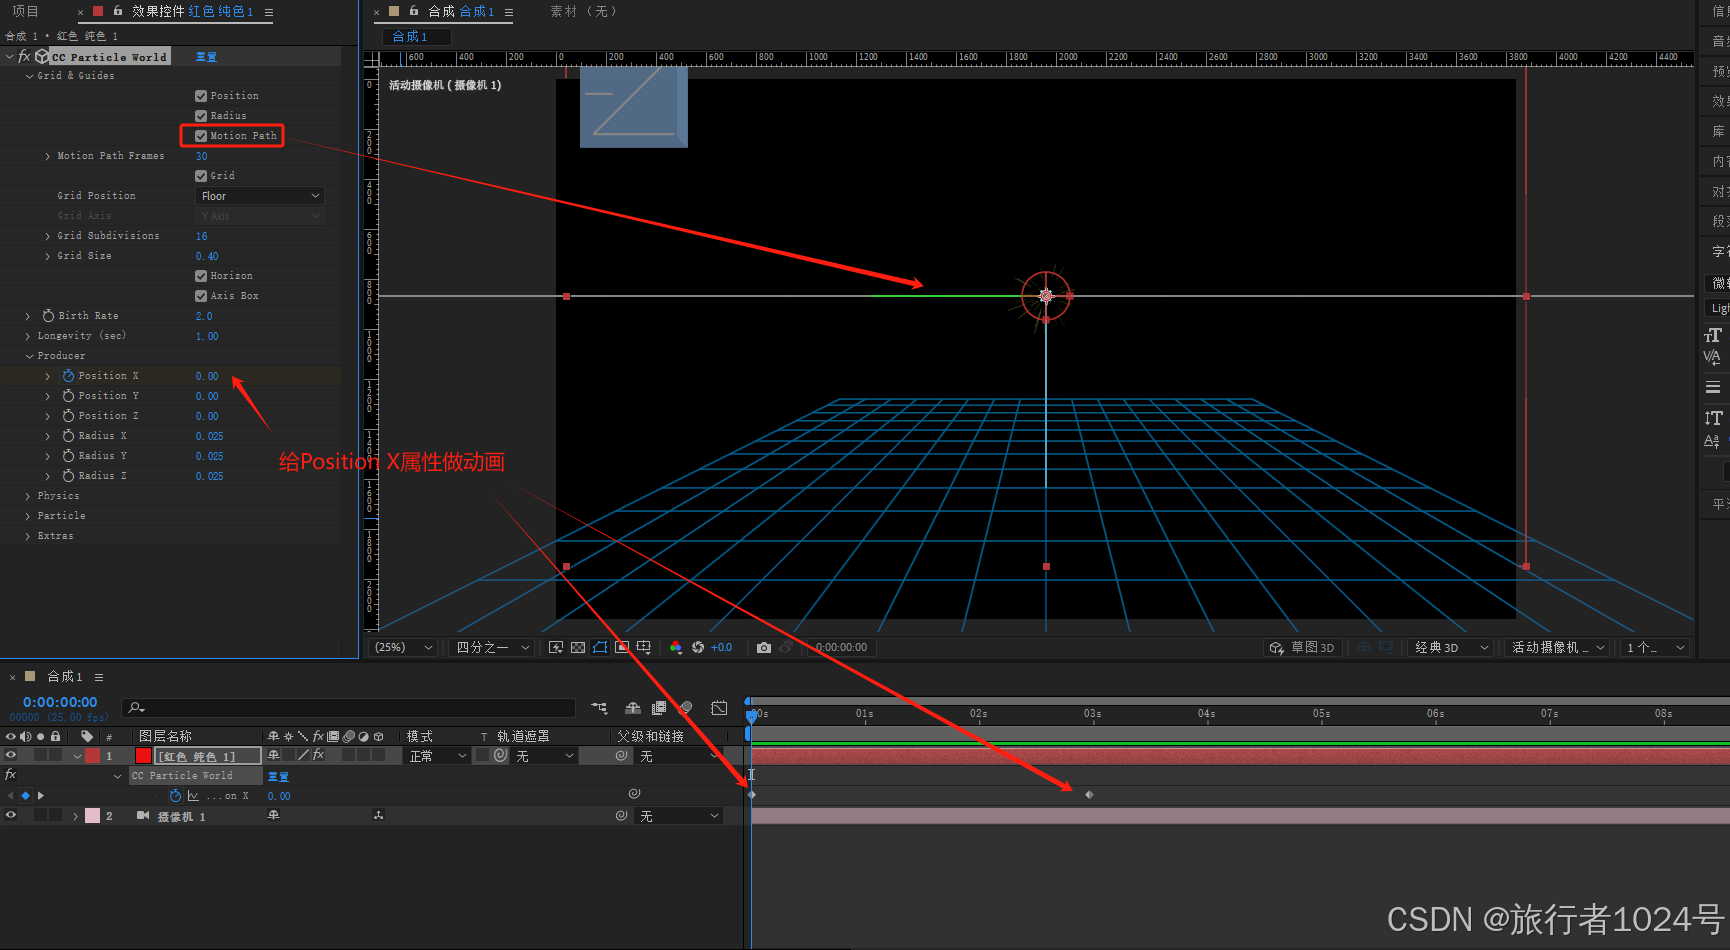Click the reset exposure icon
The height and width of the screenshot is (950, 1730).
[x=698, y=648]
